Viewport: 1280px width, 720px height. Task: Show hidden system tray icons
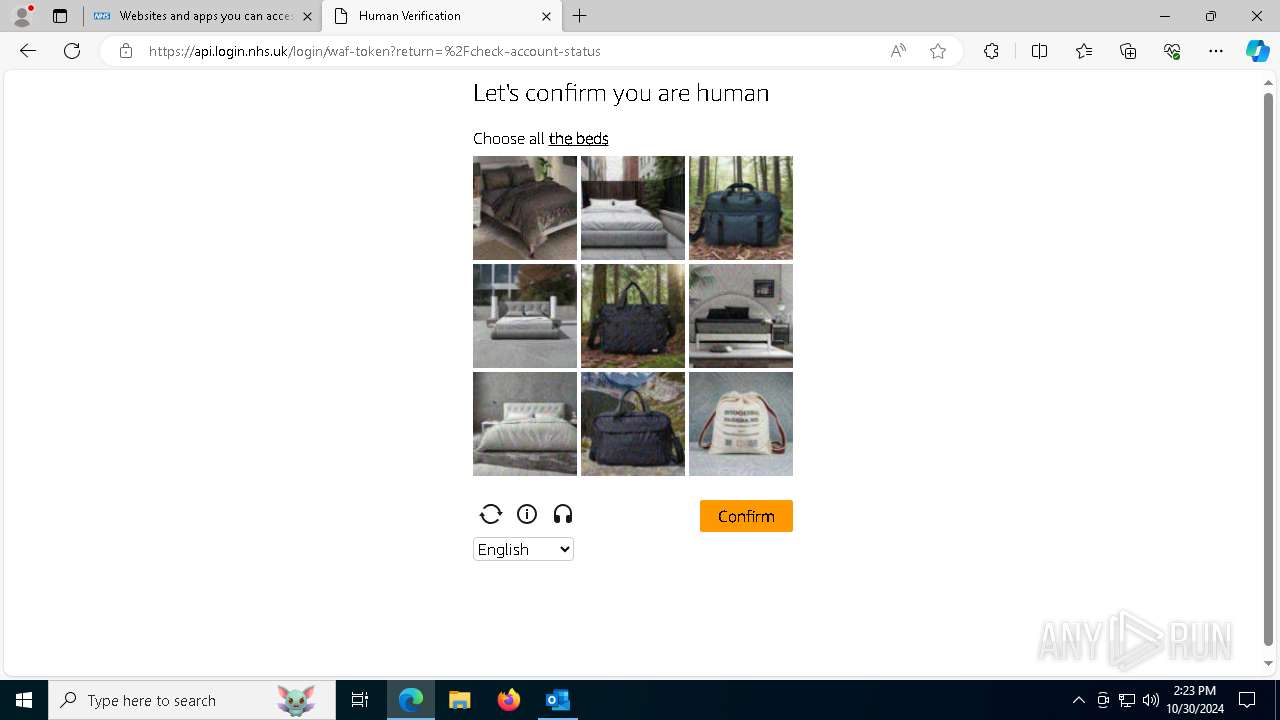1078,700
